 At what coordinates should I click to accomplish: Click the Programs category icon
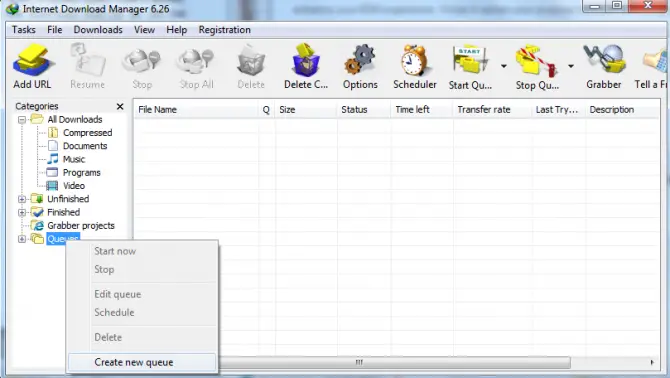[52, 173]
